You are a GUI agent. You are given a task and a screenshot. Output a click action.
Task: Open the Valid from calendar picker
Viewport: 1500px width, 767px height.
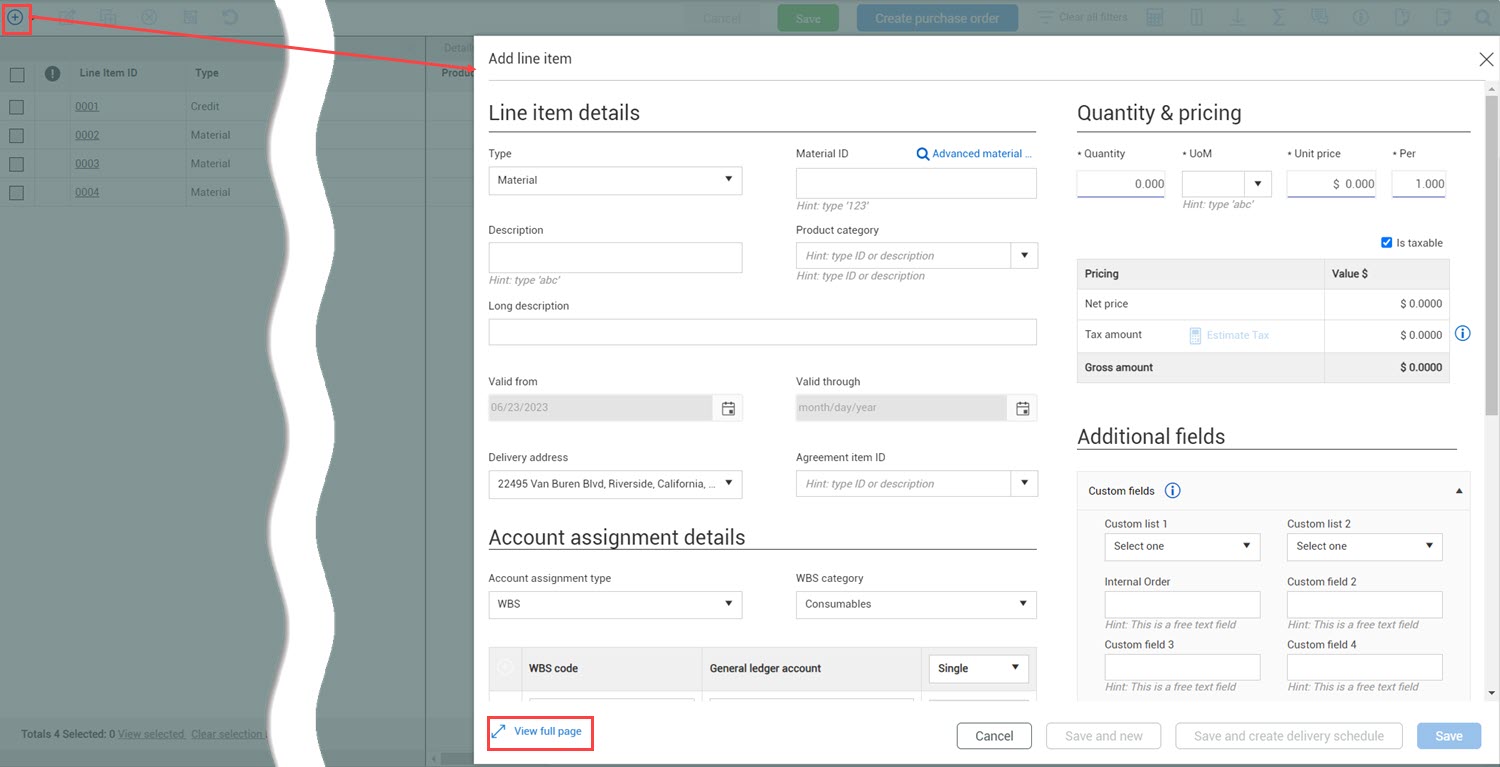click(x=728, y=408)
